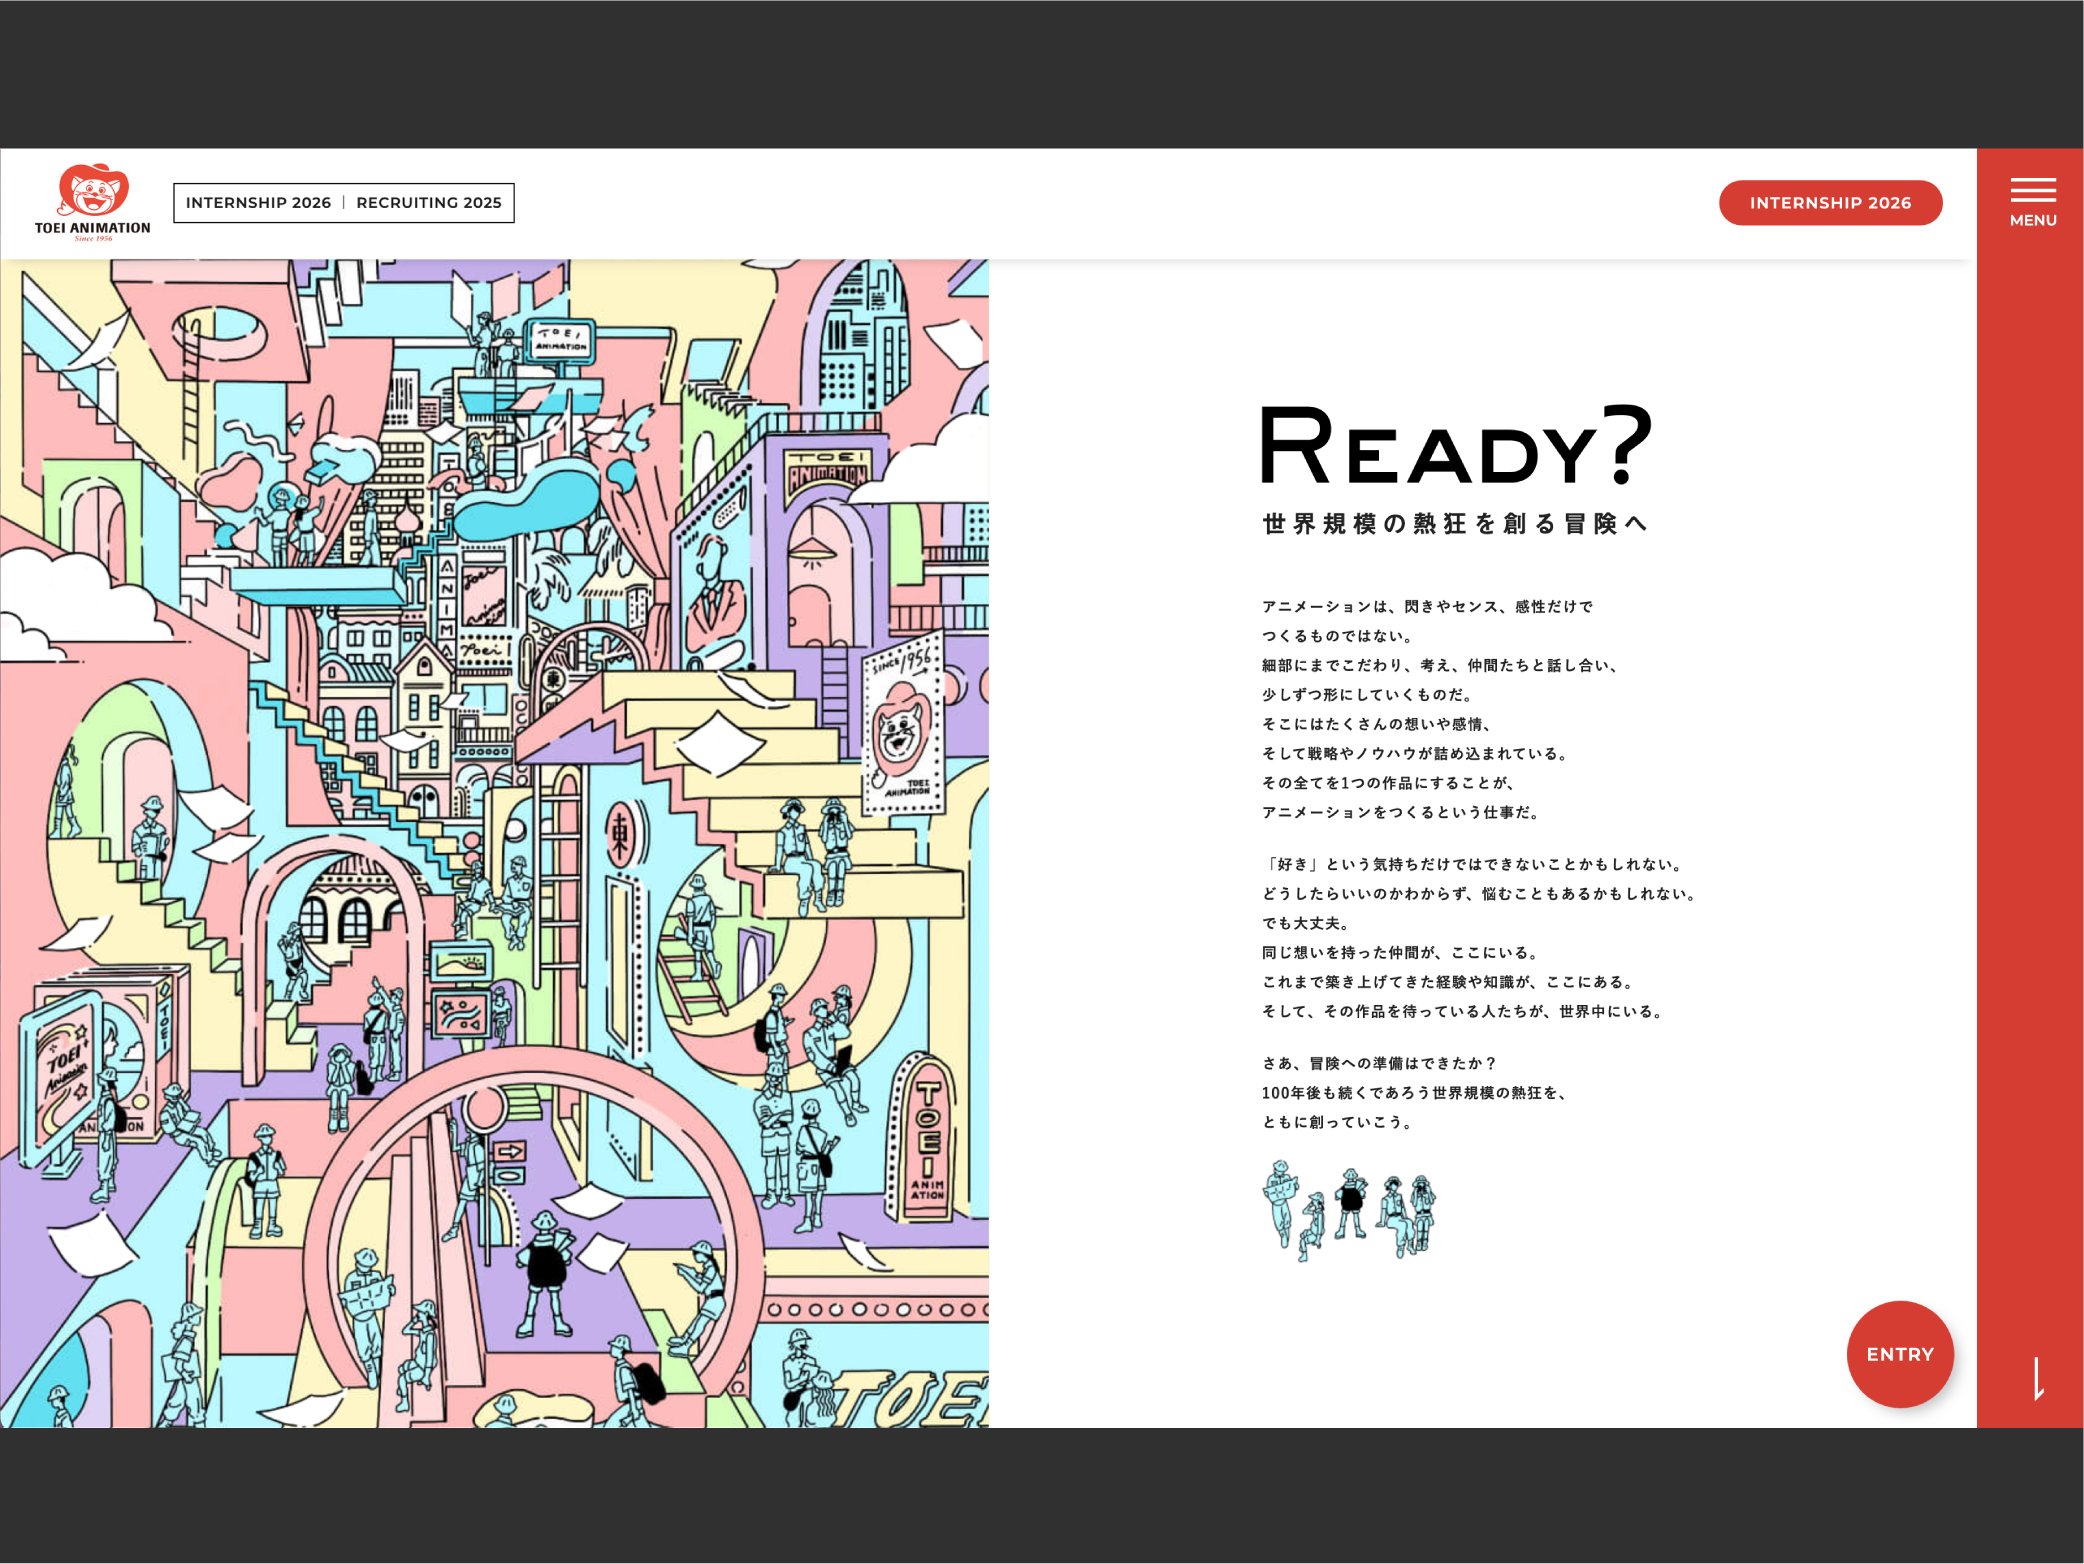Click the Toei Animation cat logo
This screenshot has width=2084, height=1564.
coord(93,202)
